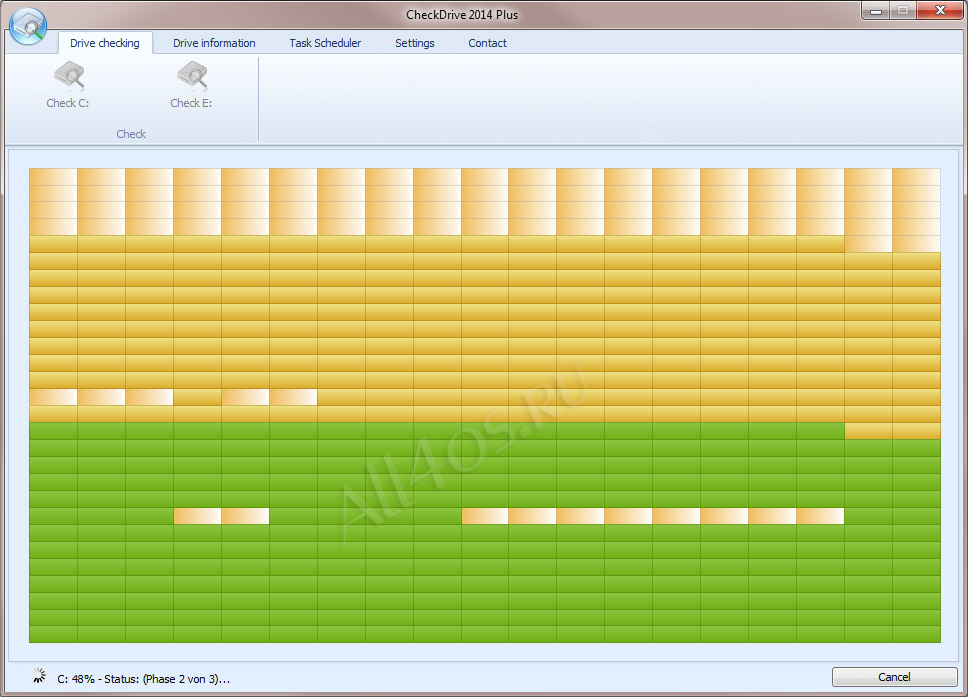Maximize the CheckDrive window
The height and width of the screenshot is (697, 968).
coord(903,10)
